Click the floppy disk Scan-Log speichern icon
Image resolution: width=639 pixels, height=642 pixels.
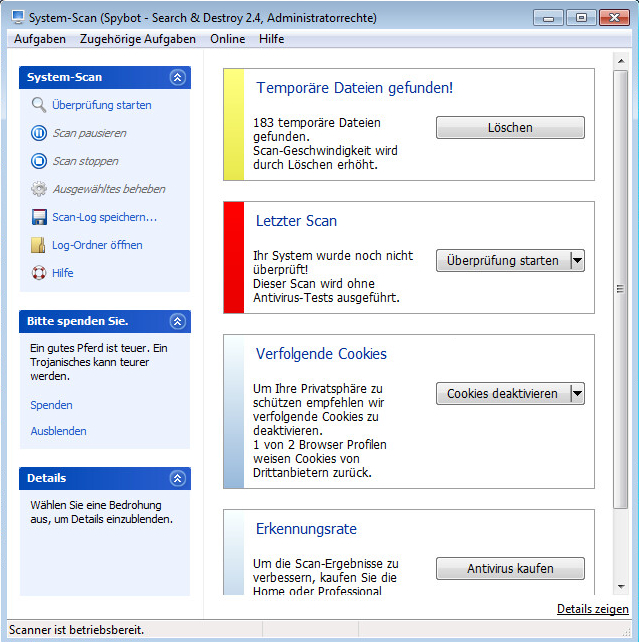tap(39, 217)
